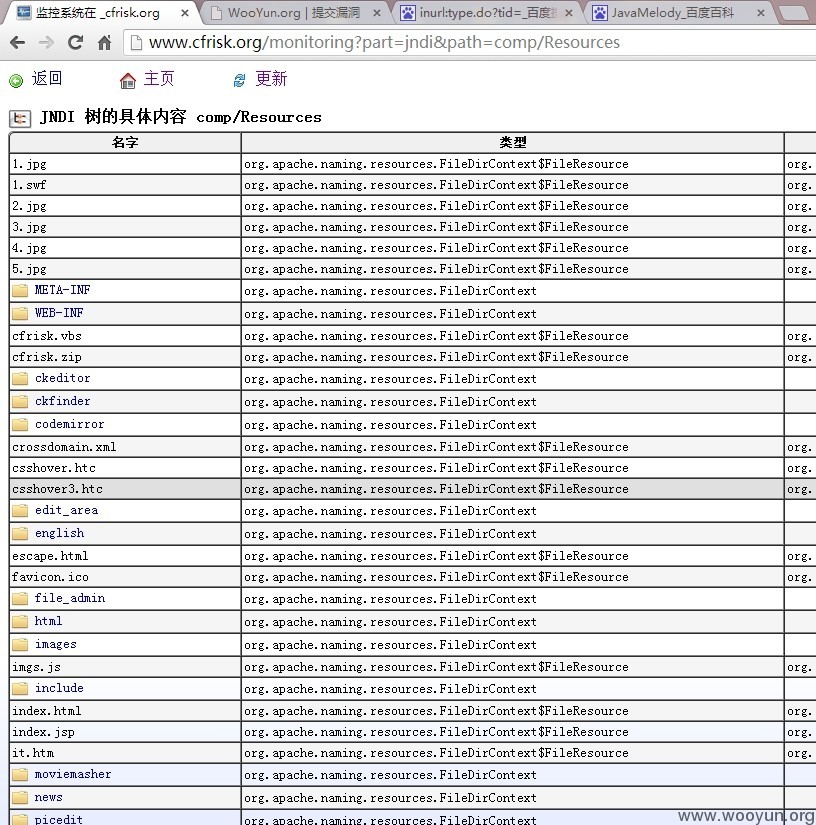Click the 更新 refresh arrows icon

(x=239, y=80)
